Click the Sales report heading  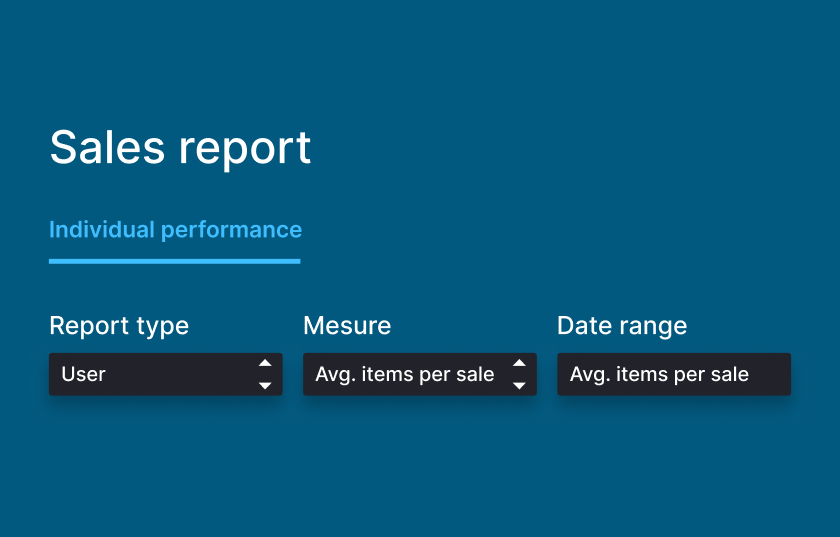tap(180, 148)
